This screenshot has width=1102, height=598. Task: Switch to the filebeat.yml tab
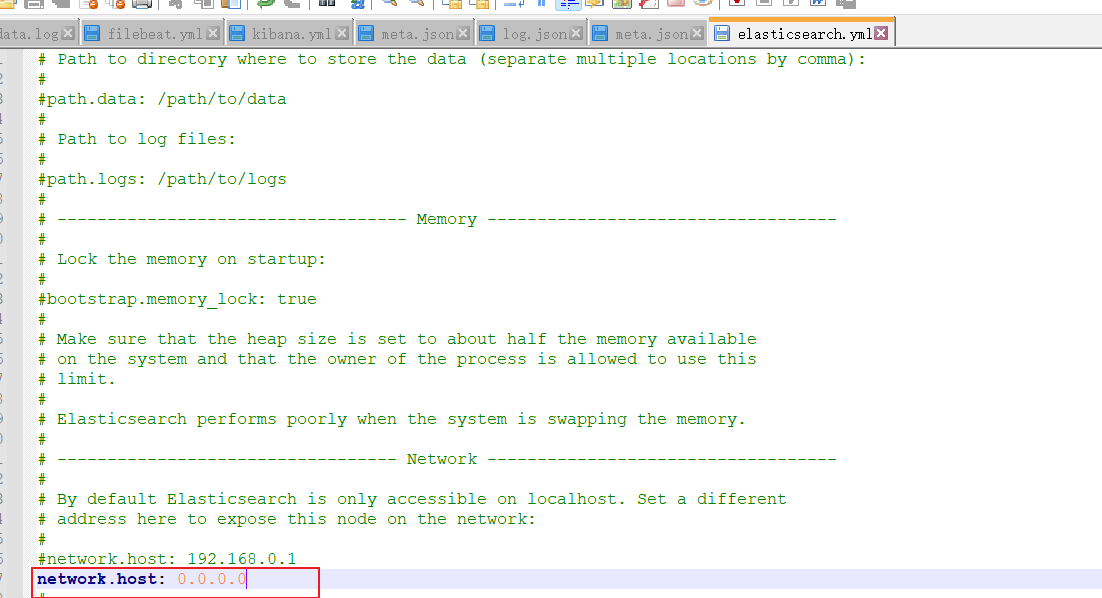(x=155, y=34)
